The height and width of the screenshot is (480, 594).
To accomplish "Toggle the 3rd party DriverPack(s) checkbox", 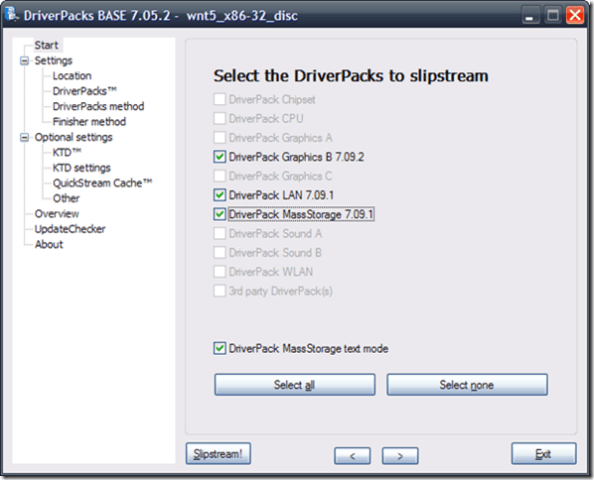I will pos(220,291).
